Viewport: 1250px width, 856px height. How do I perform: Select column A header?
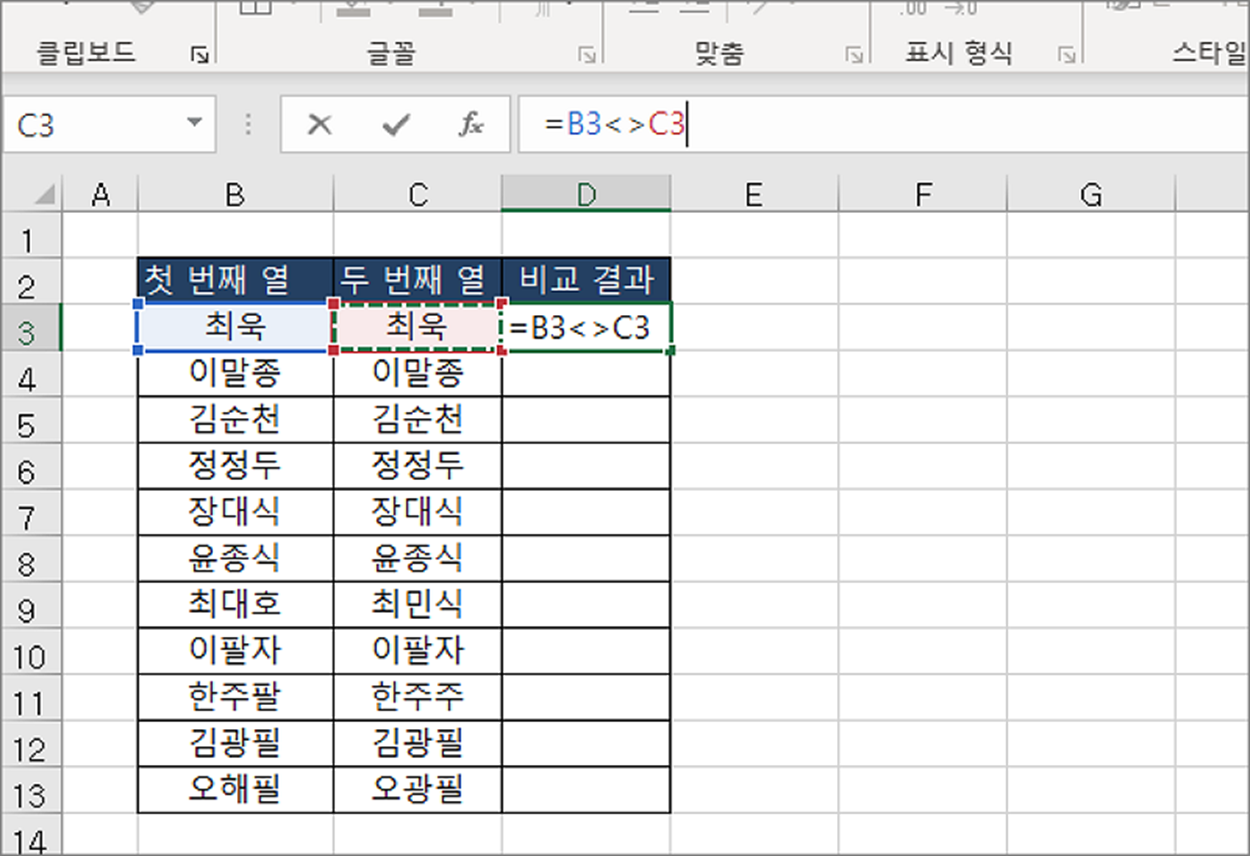point(100,195)
